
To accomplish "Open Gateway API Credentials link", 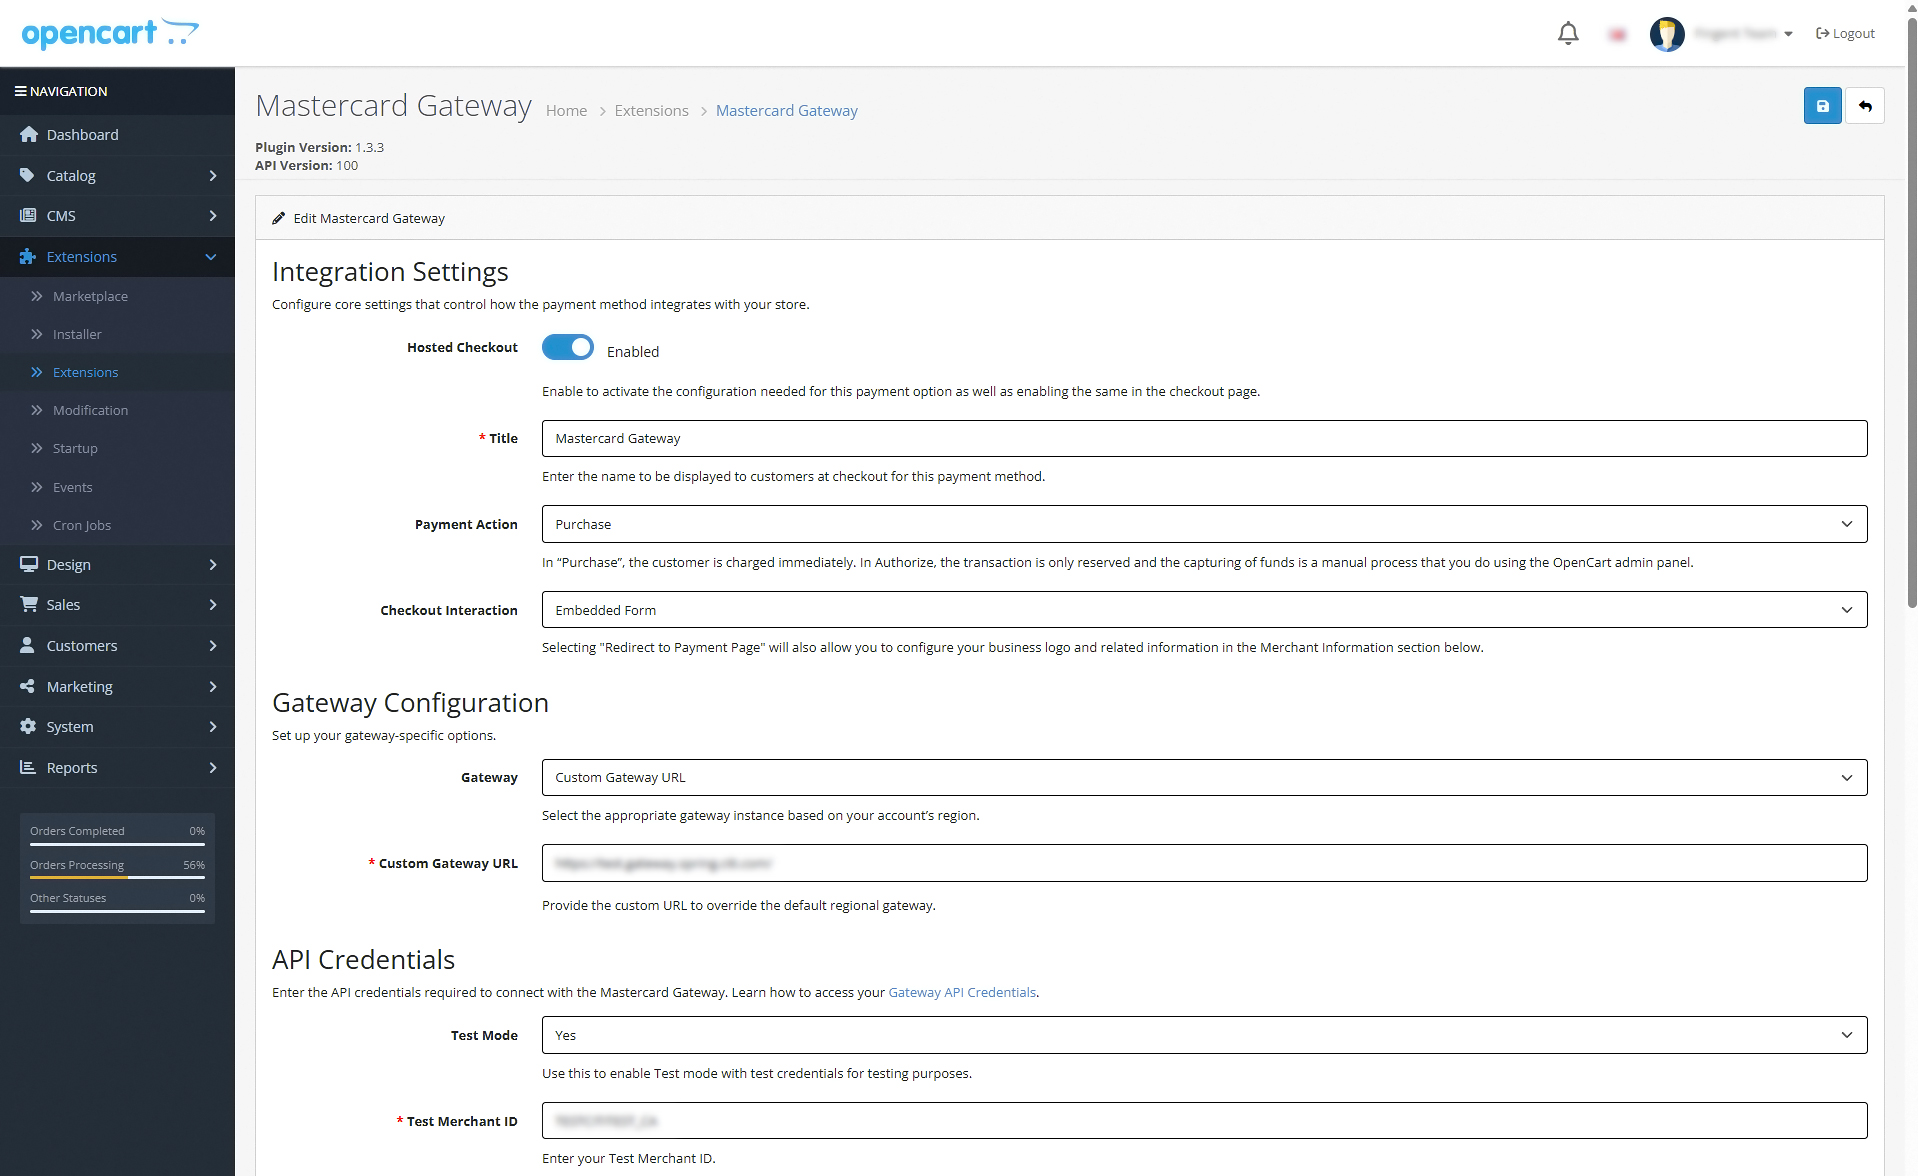I will [x=962, y=992].
